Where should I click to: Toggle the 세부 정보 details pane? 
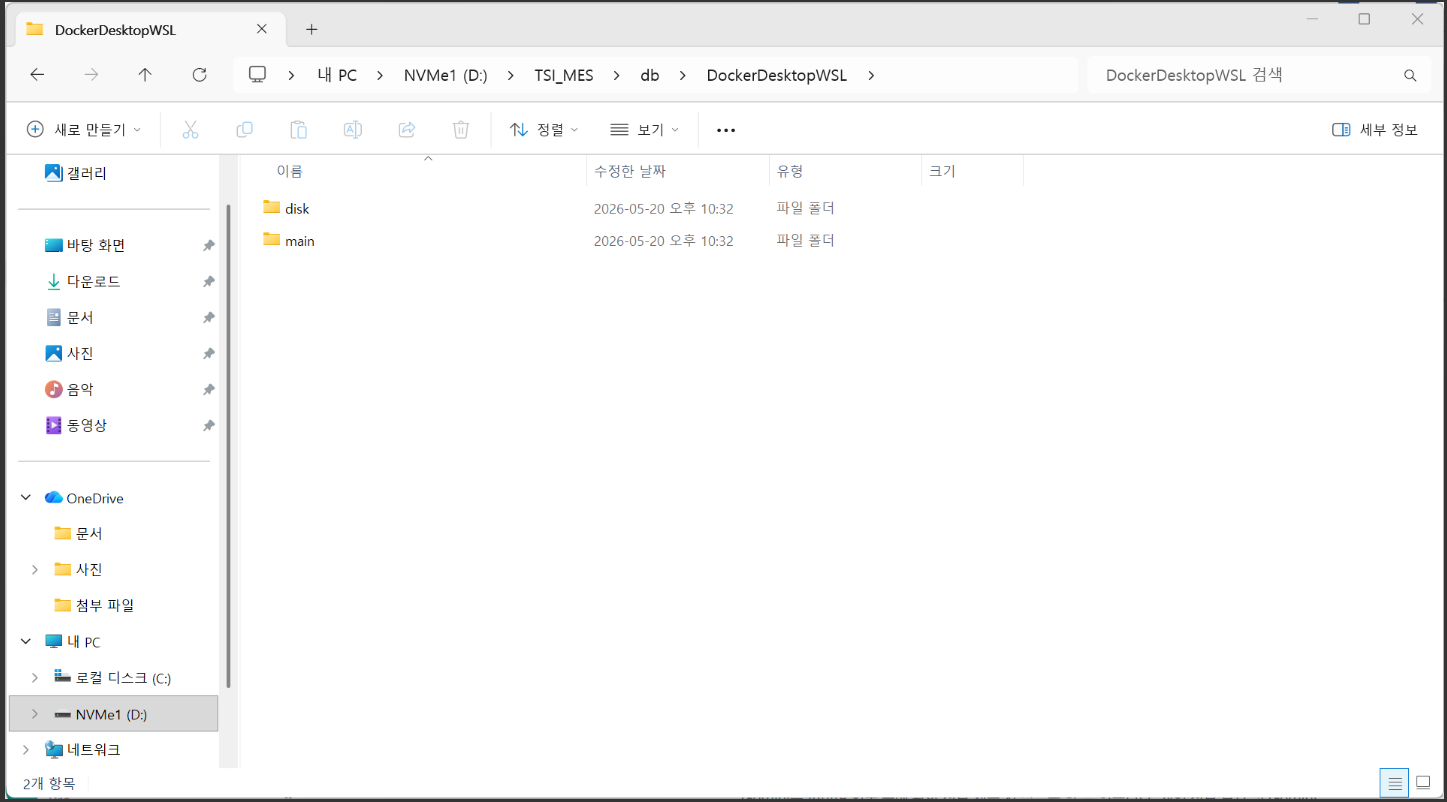(1375, 130)
